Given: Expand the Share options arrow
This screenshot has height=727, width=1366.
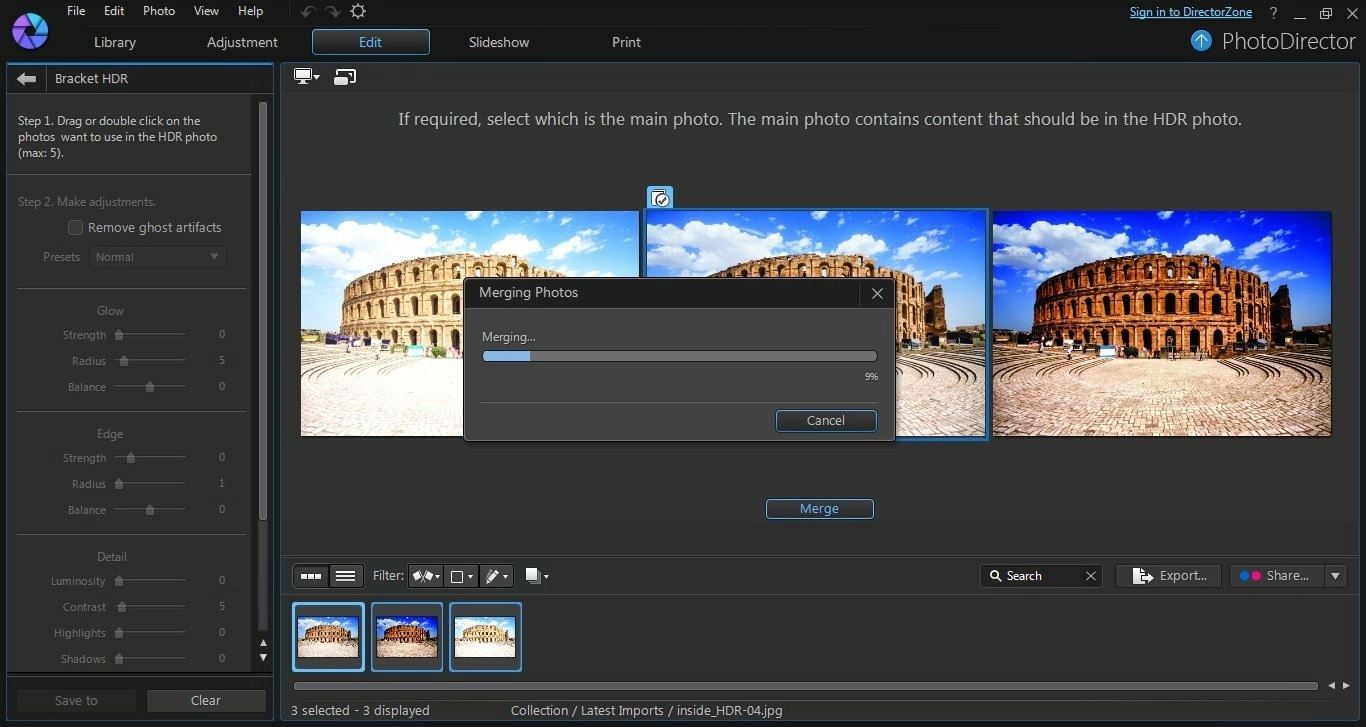Looking at the screenshot, I should (x=1335, y=576).
